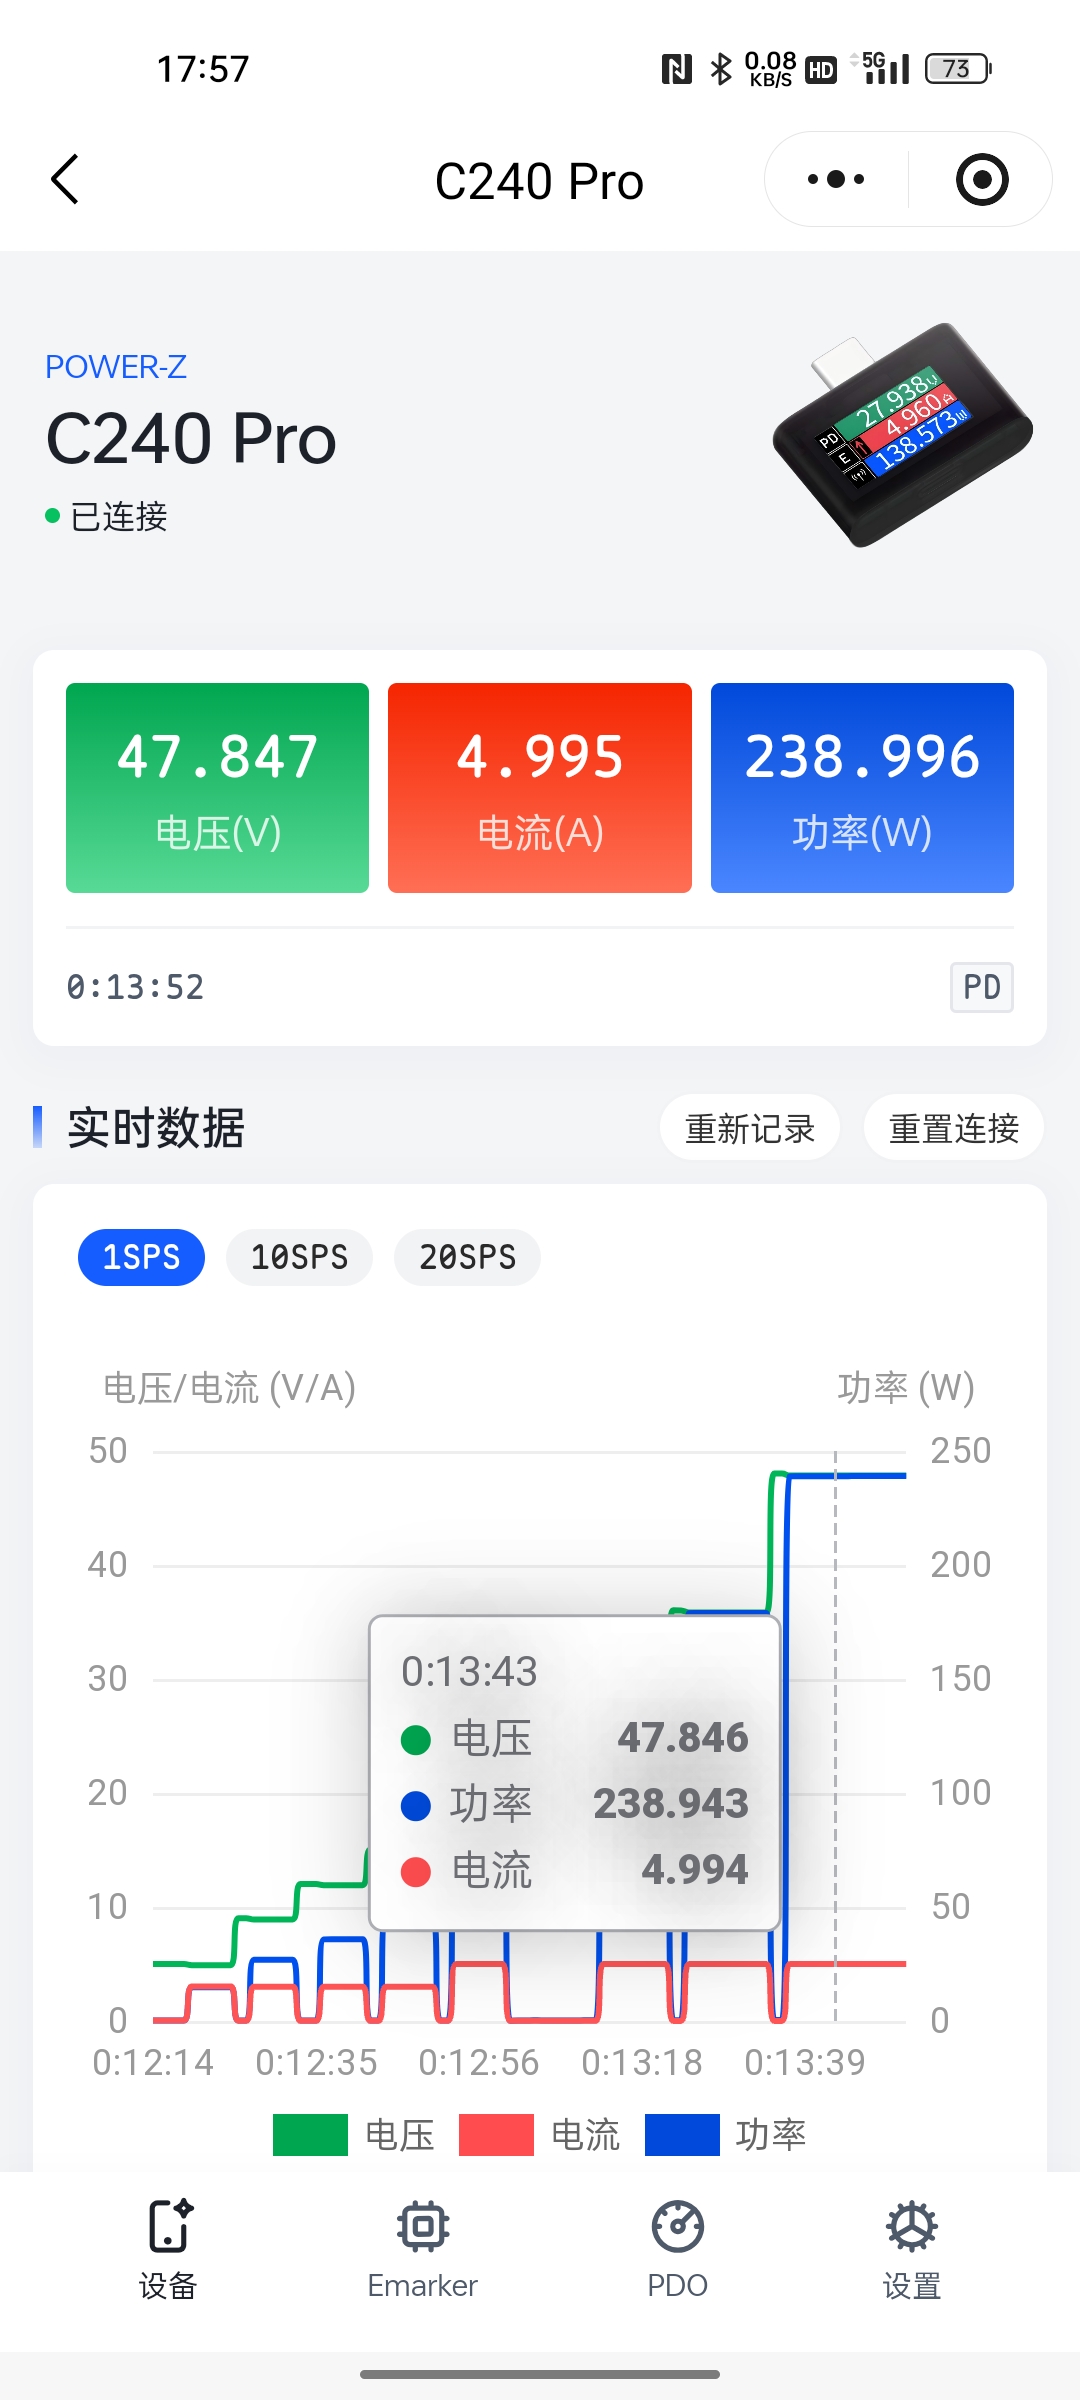Viewport: 1080px width, 2400px height.
Task: Open the Emarker chip icon
Action: coord(422,2226)
